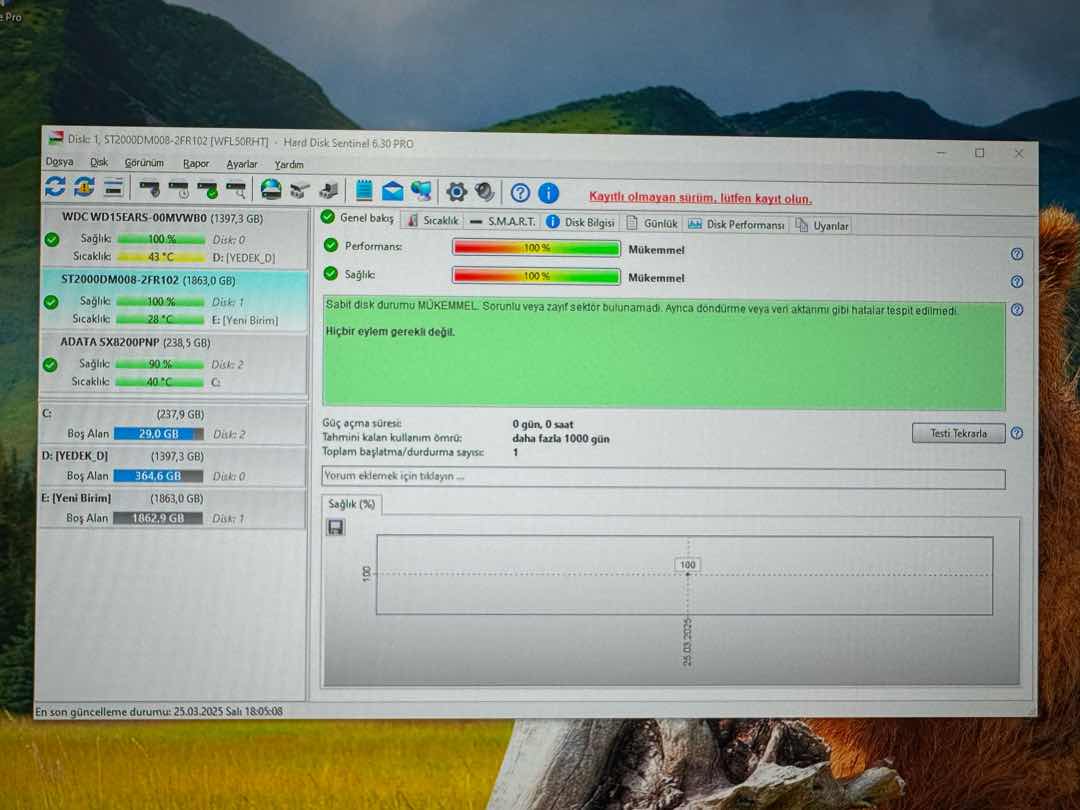The image size is (1080, 810).
Task: Click the help icon beside Sağlık Mükemmel row
Action: coord(1017,282)
